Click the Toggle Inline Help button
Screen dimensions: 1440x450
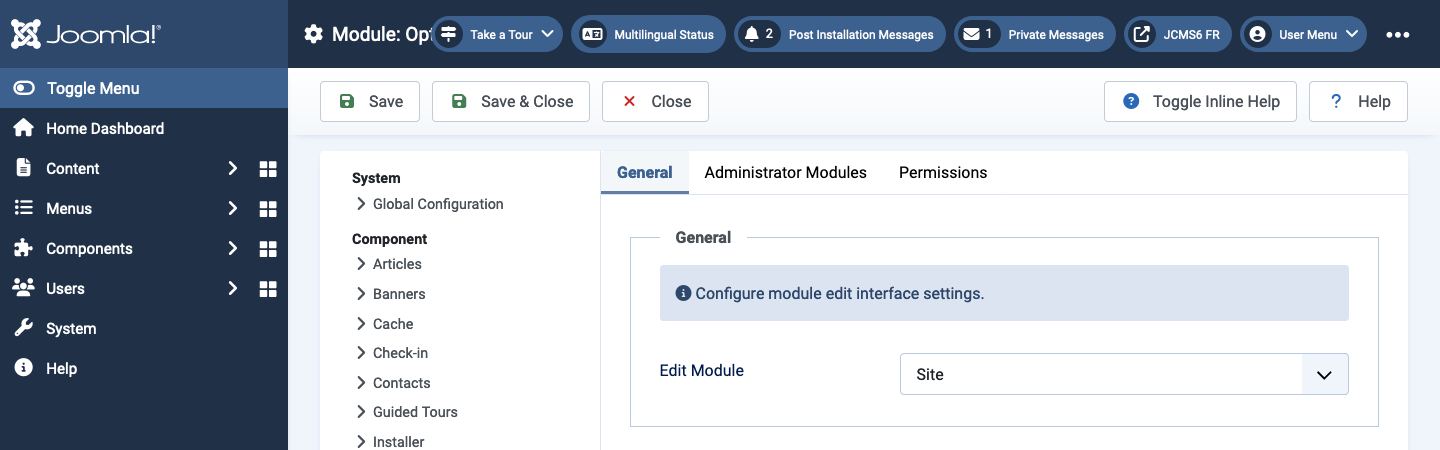[x=1200, y=101]
